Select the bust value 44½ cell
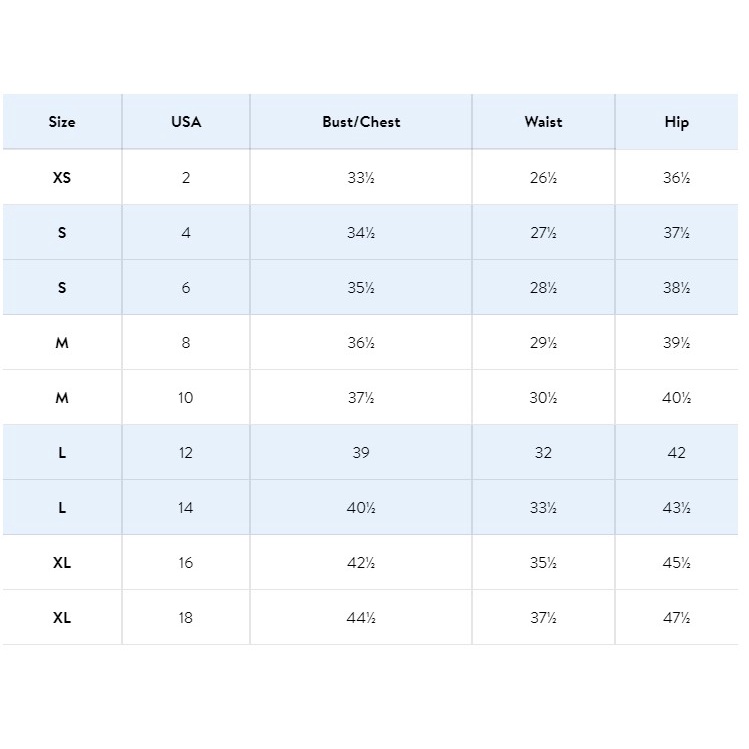 pyautogui.click(x=361, y=618)
